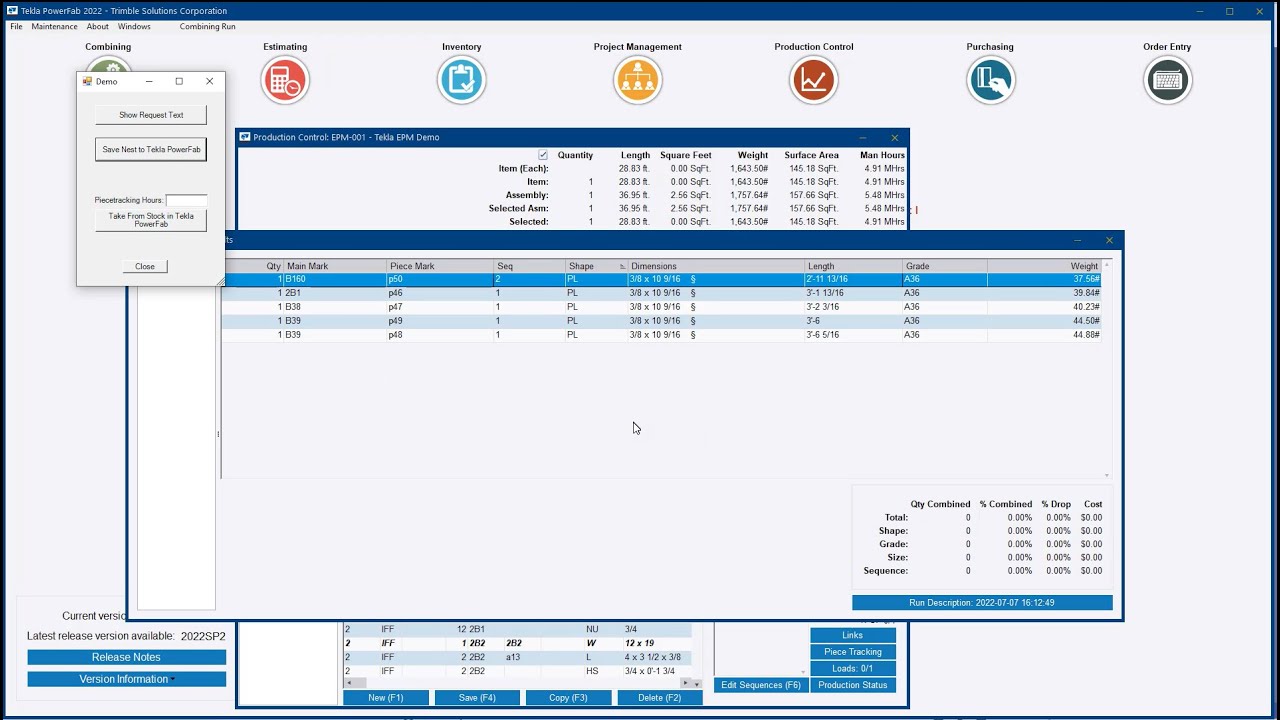Select row with piece mark p48
This screenshot has width=1280, height=720.
click(661, 335)
